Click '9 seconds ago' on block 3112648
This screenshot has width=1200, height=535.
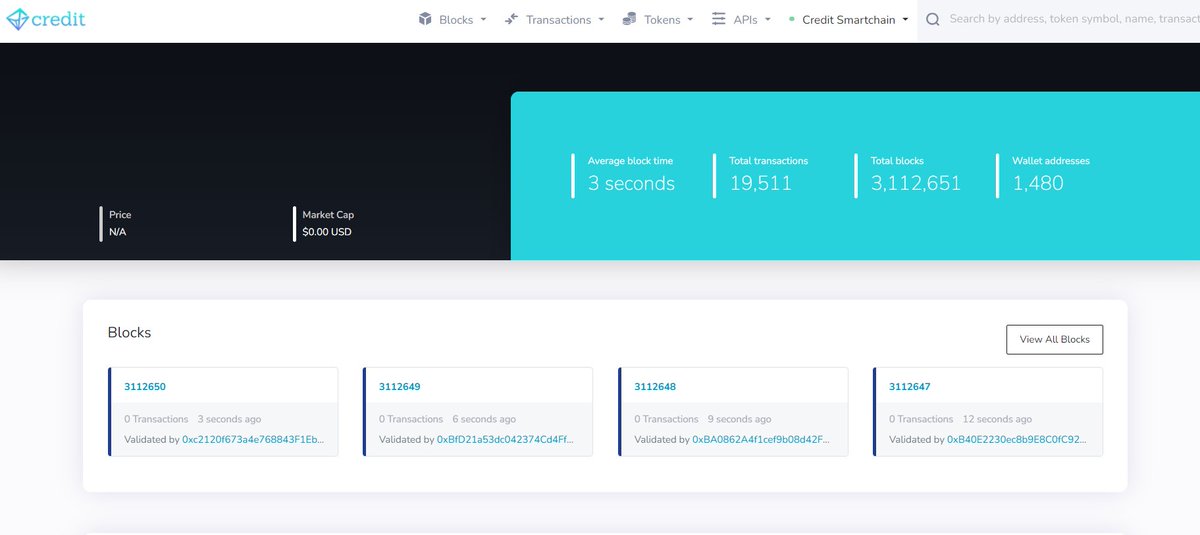point(739,419)
